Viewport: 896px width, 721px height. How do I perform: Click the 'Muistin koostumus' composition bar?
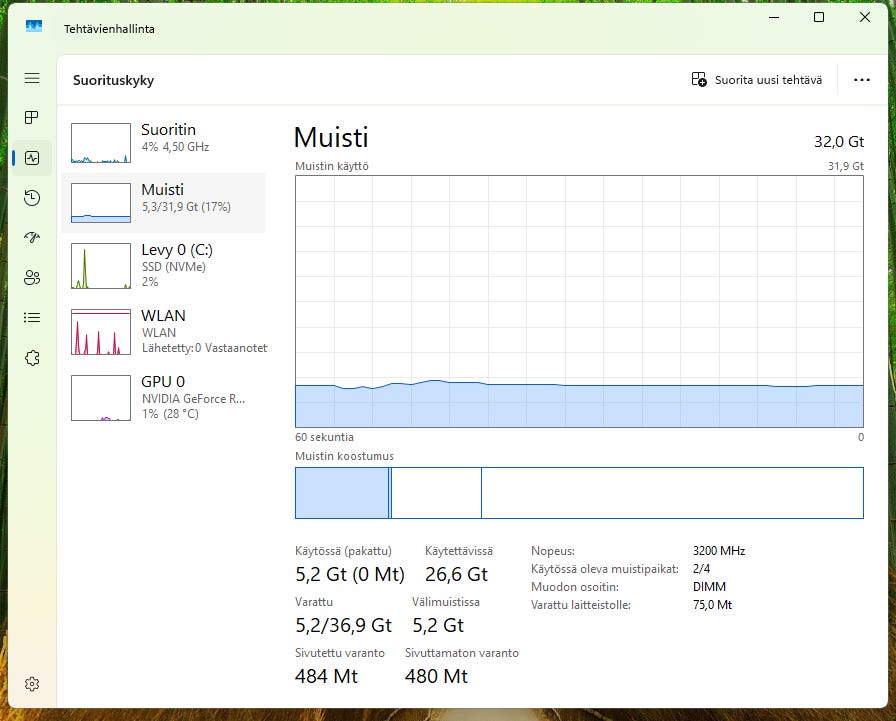578,493
